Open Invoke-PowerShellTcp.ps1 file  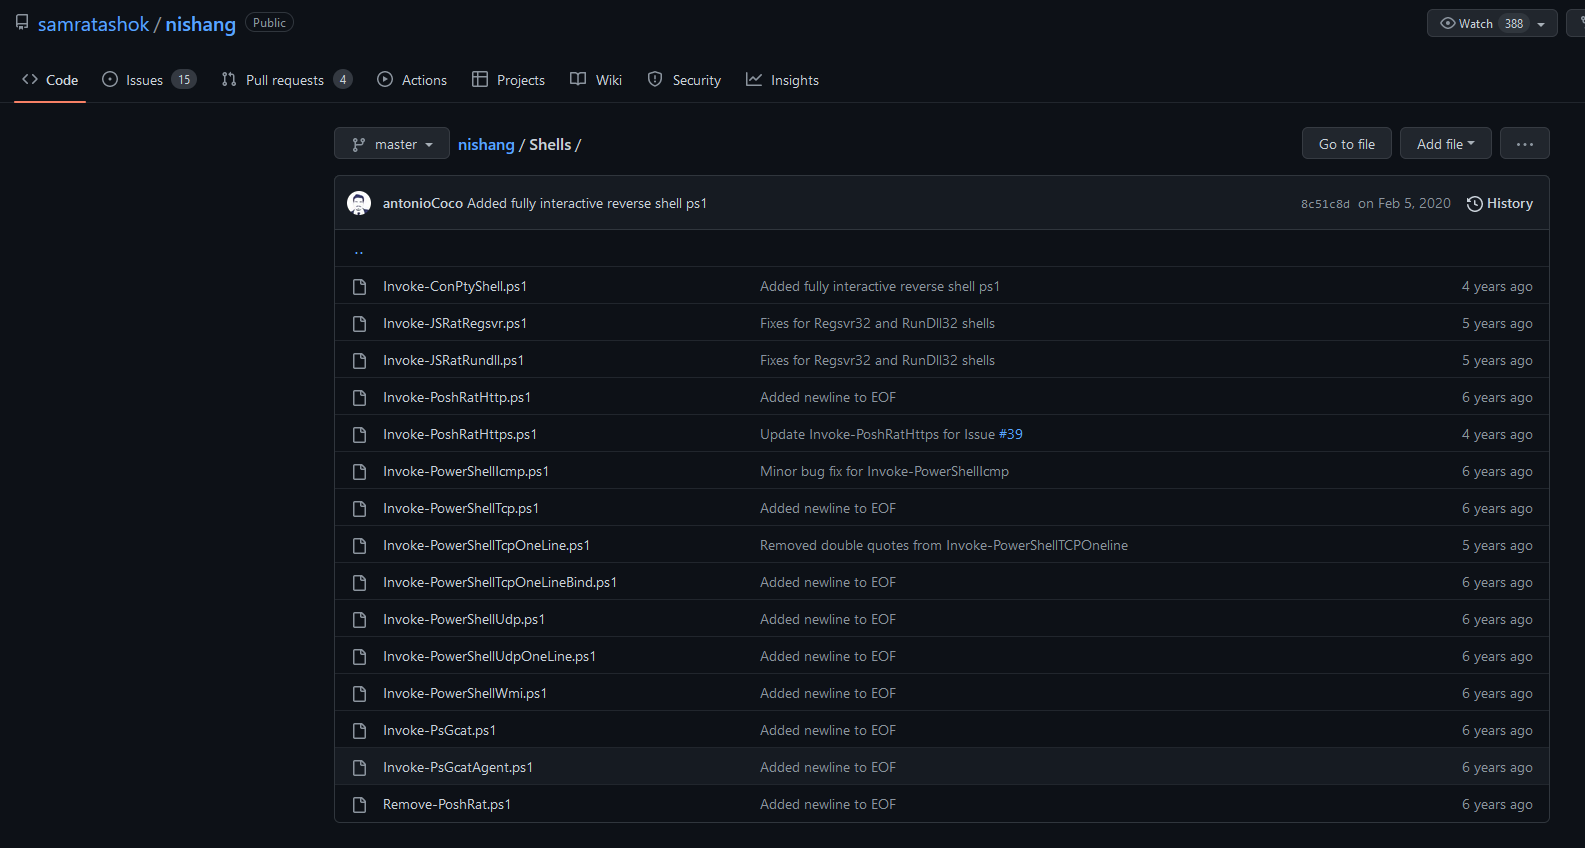(461, 508)
